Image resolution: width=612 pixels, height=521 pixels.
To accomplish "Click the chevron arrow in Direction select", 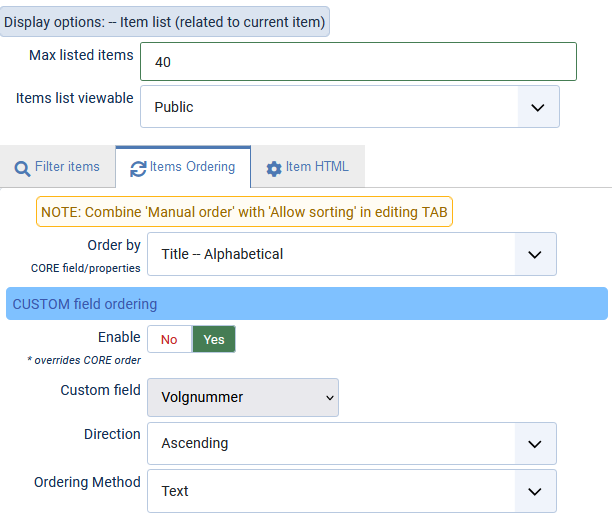I will (534, 444).
